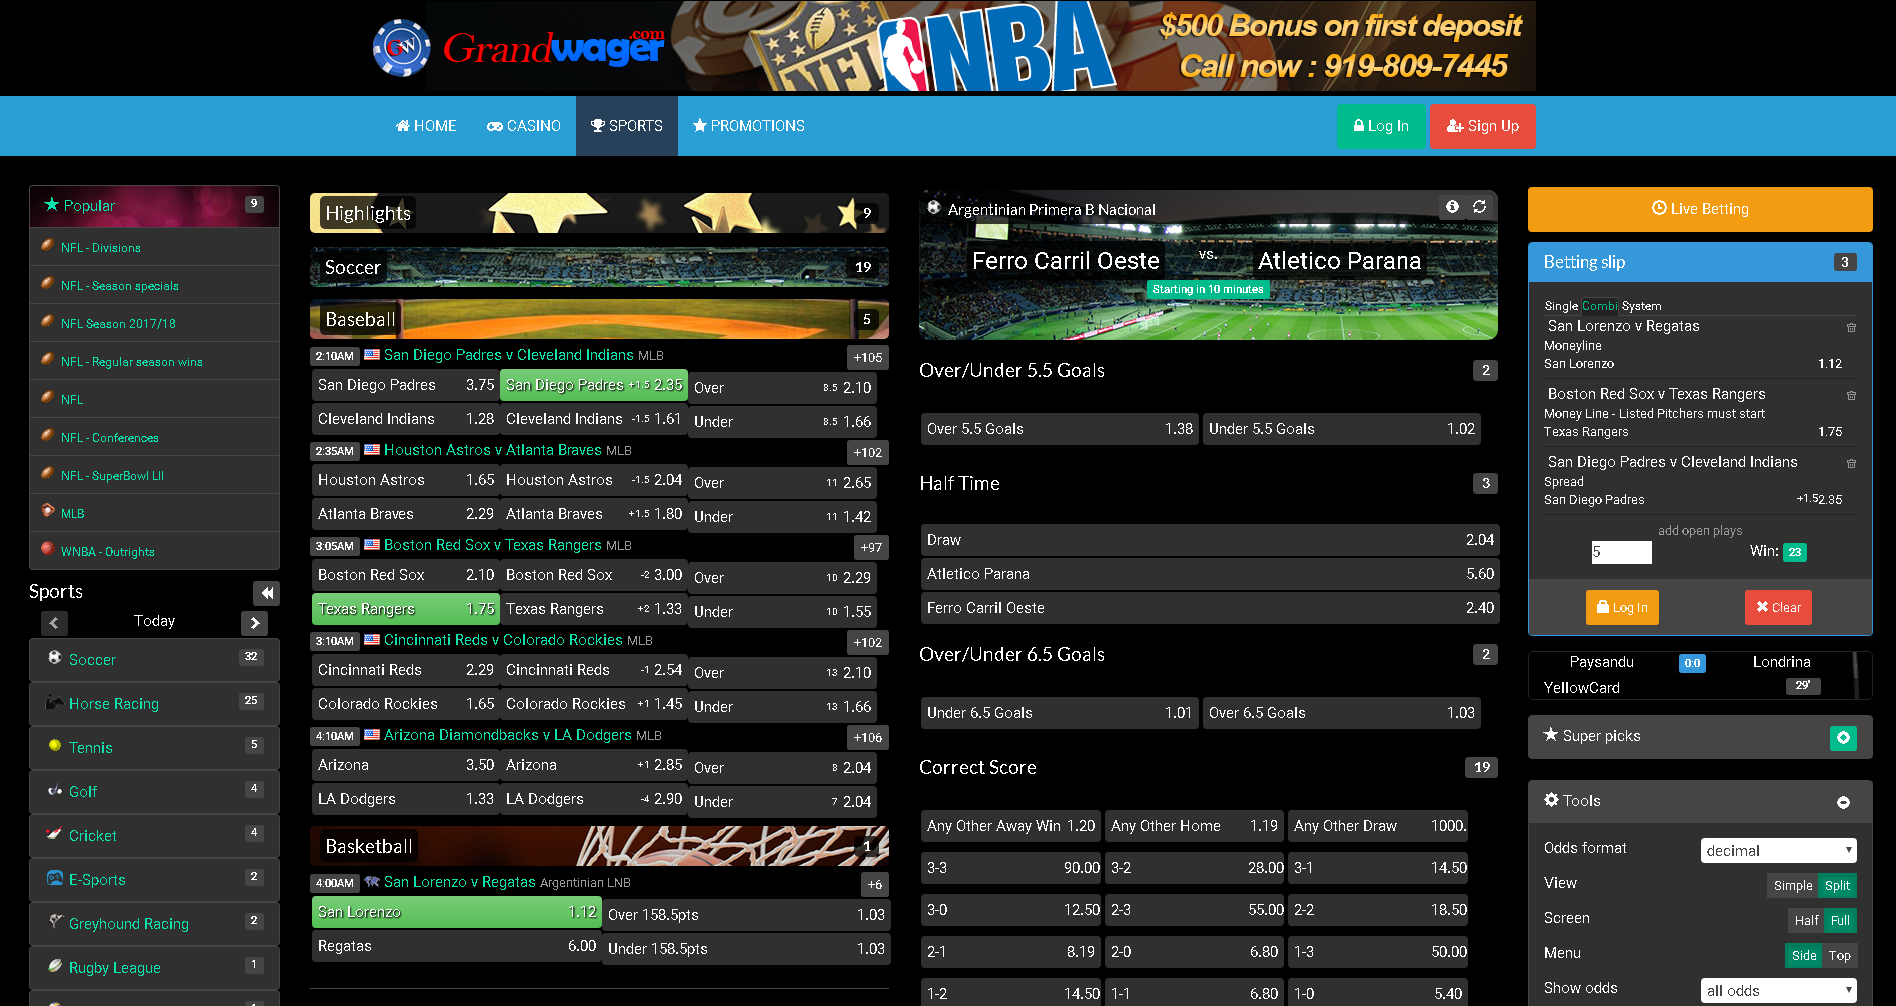Open the SPORTS menu
This screenshot has height=1006, width=1896.
click(x=627, y=126)
